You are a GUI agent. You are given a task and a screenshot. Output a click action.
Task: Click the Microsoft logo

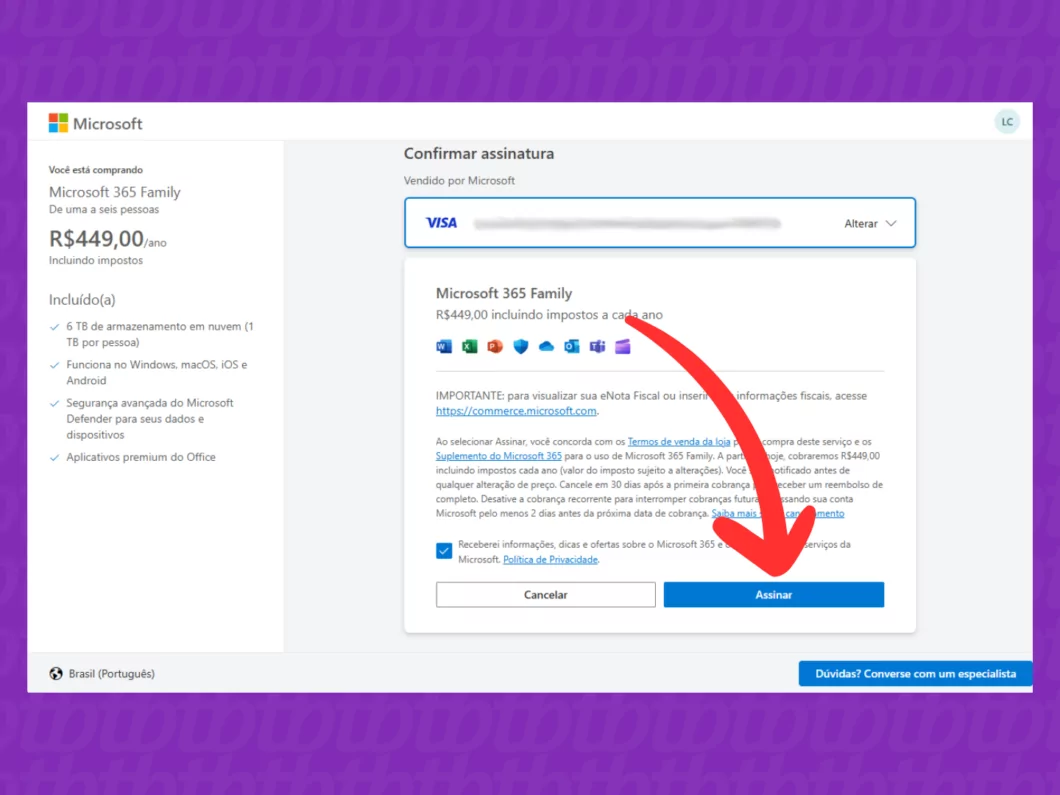tap(95, 123)
